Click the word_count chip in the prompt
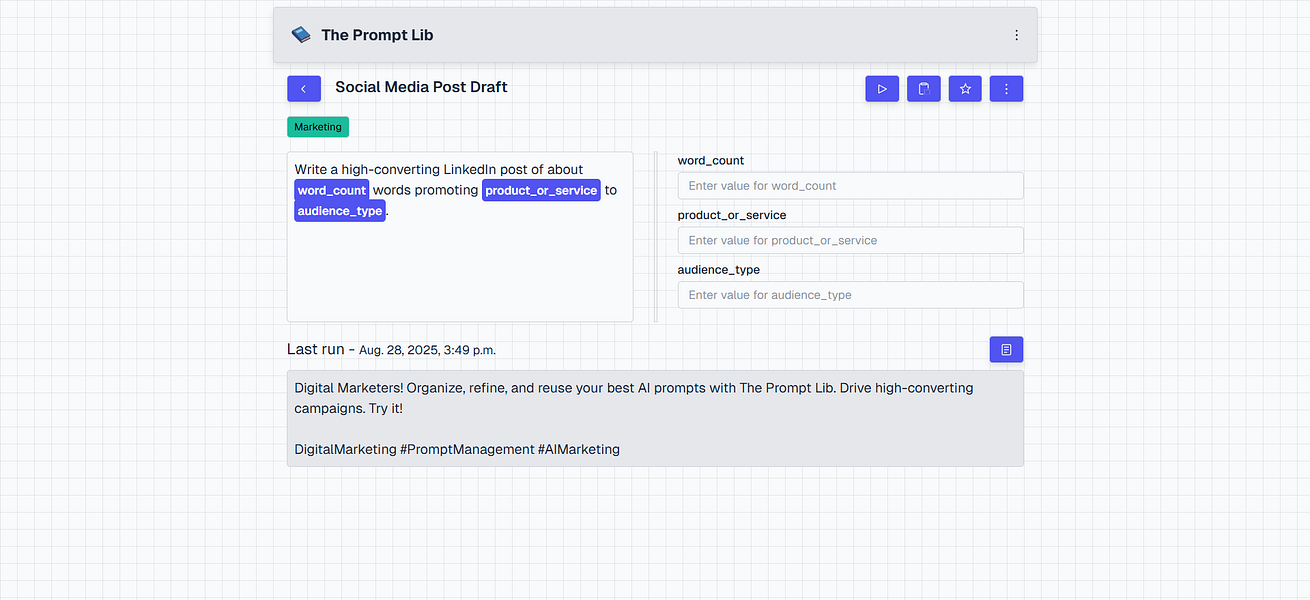 (x=331, y=190)
